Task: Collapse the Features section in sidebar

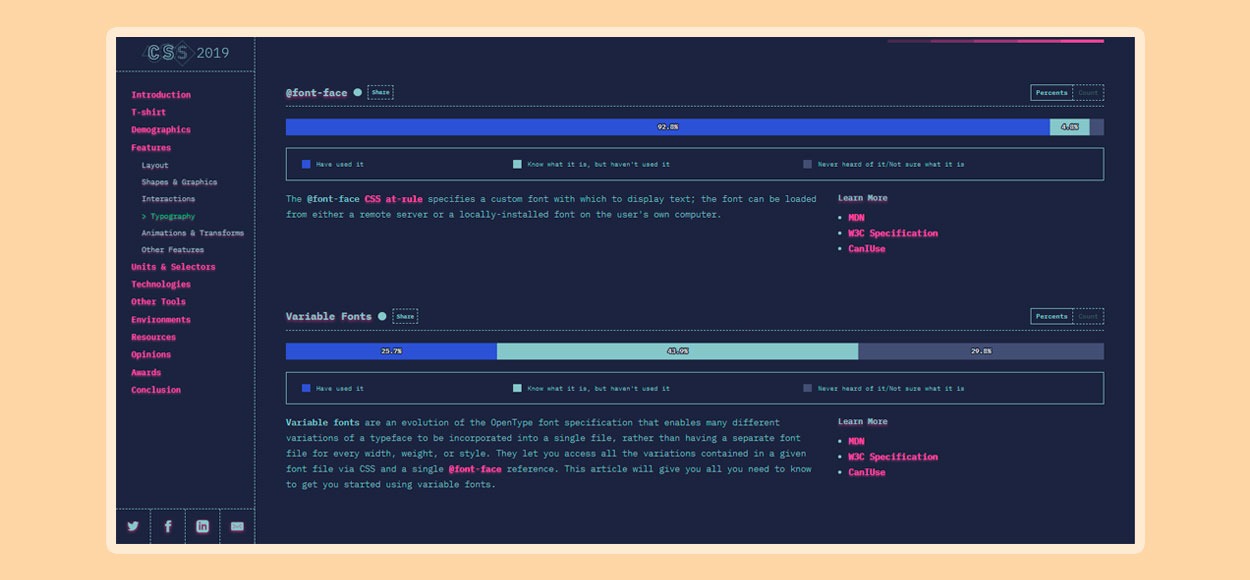Action: coord(151,148)
